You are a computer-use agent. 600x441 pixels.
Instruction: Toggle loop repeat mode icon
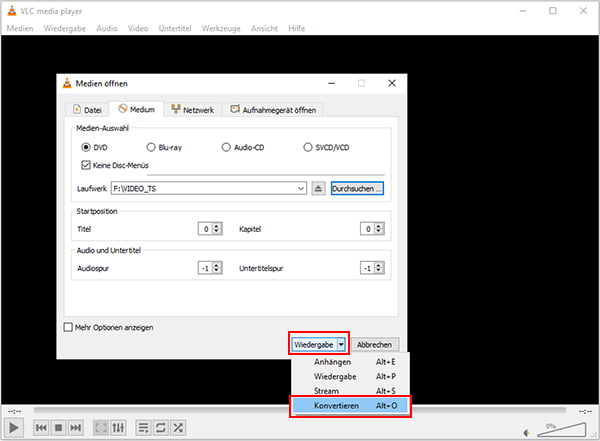[161, 428]
